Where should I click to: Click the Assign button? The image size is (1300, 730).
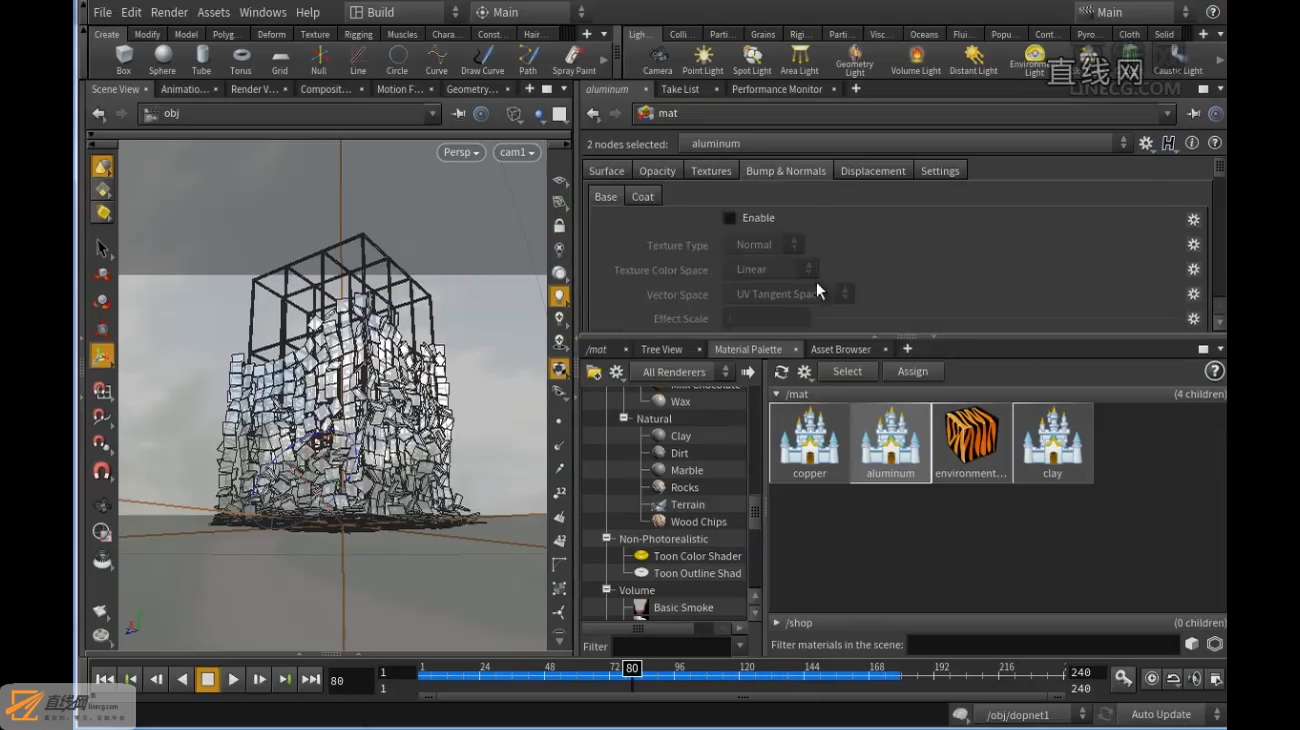tap(912, 372)
